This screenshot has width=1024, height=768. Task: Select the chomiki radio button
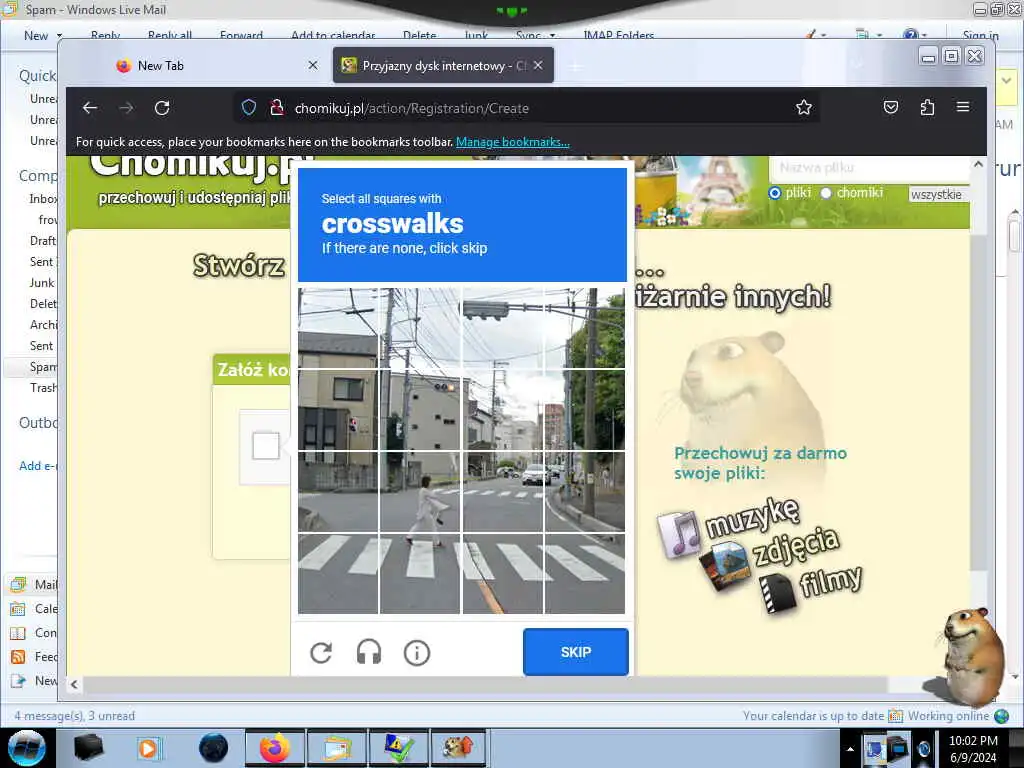pyautogui.click(x=826, y=193)
